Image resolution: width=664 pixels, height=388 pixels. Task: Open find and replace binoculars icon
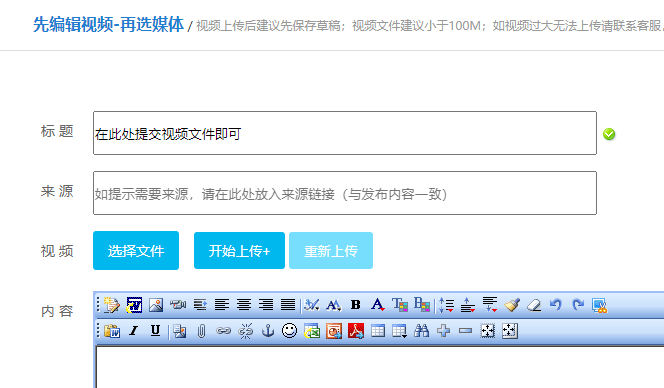coord(421,331)
